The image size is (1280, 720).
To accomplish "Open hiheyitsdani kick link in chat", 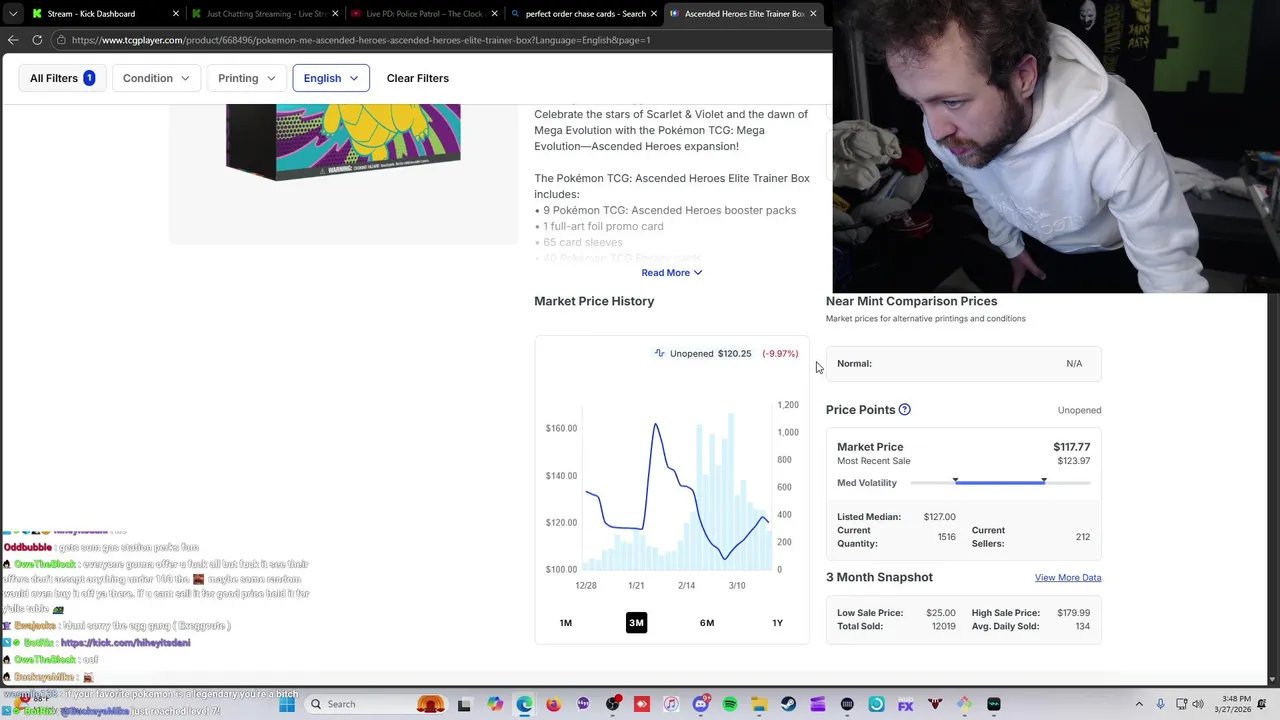I will (125, 643).
